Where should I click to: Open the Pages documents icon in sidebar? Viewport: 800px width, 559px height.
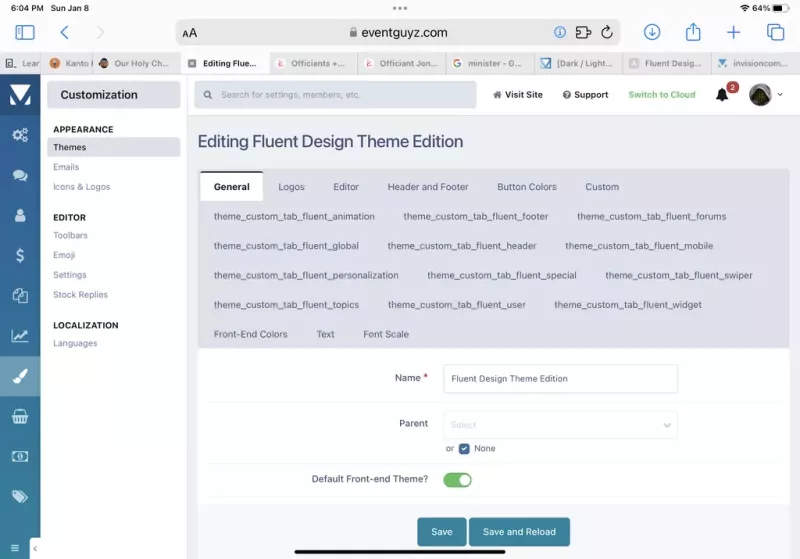[20, 295]
